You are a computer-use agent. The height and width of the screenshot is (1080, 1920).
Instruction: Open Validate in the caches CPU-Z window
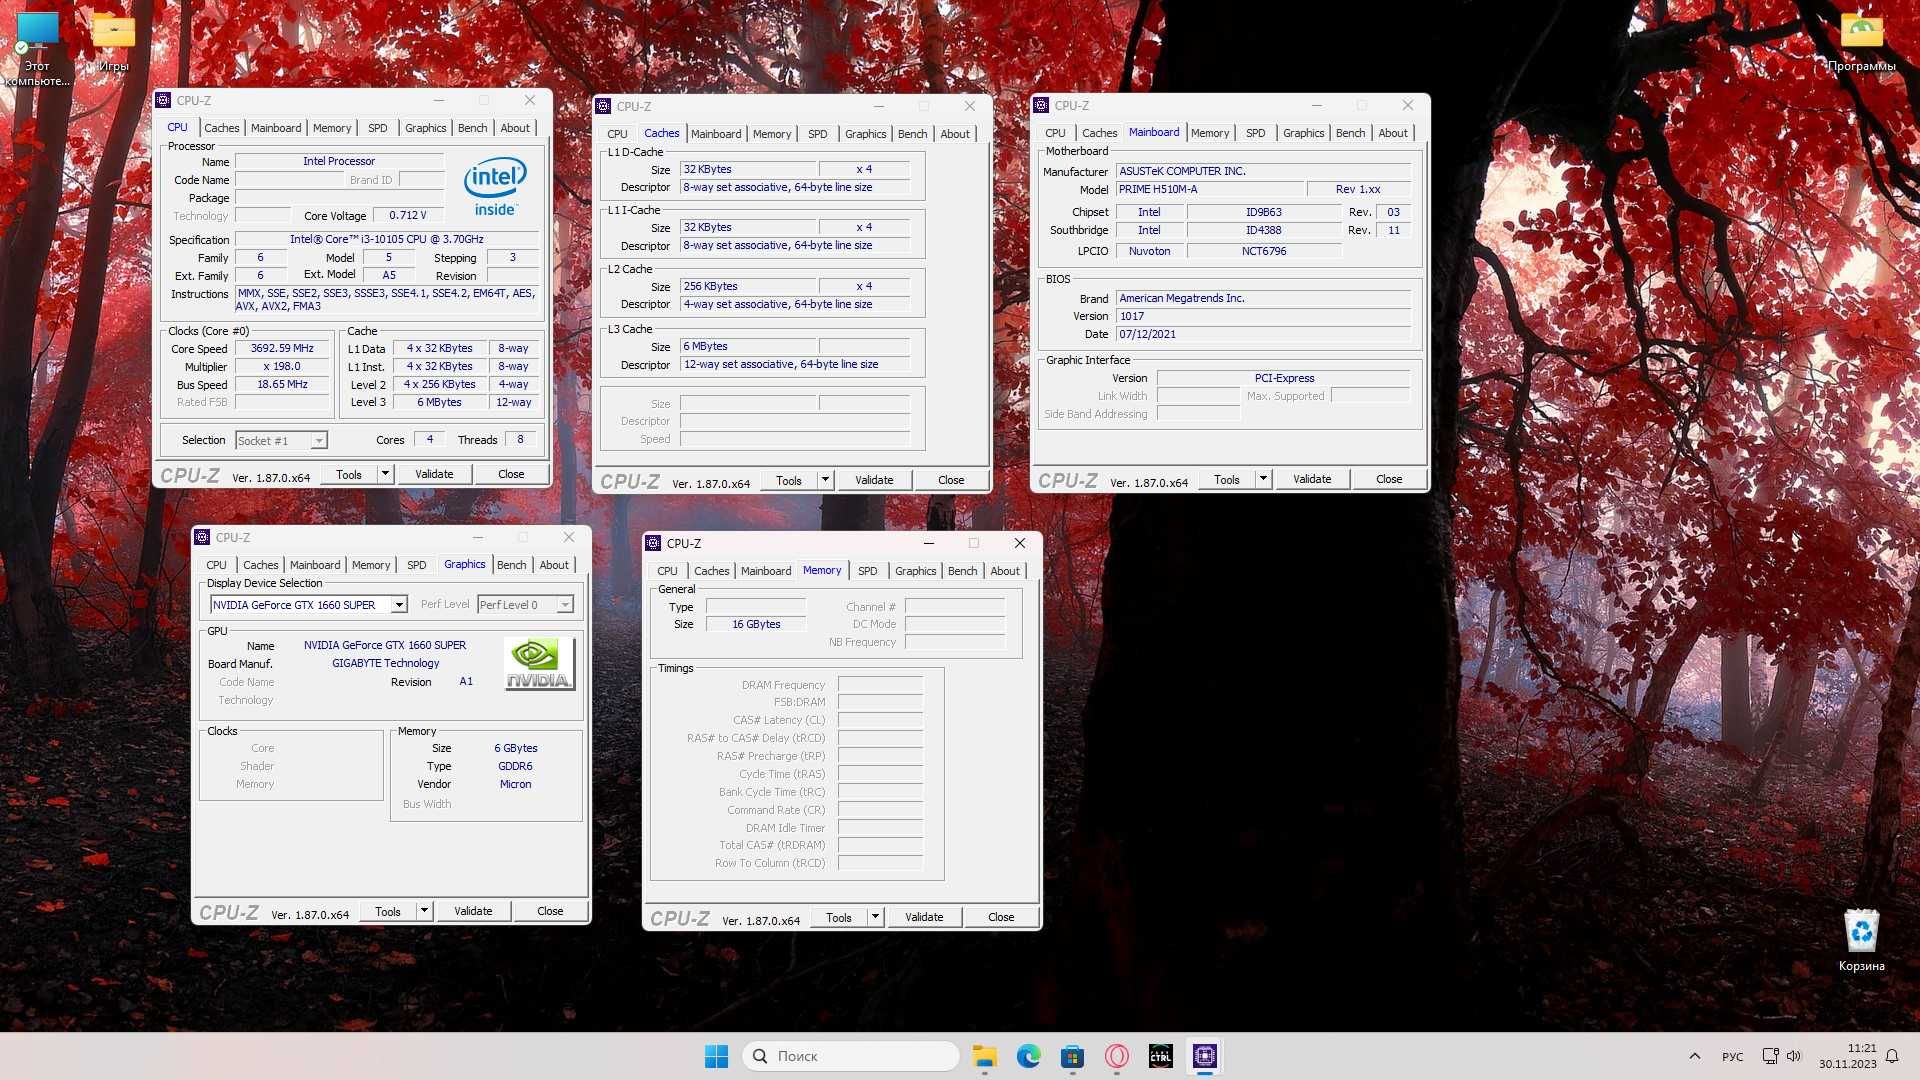(873, 479)
